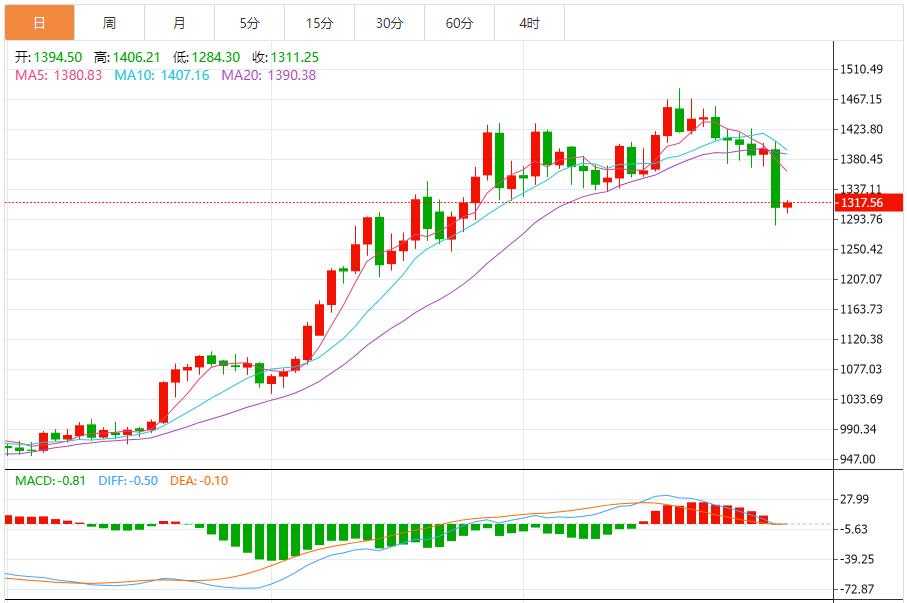The image size is (907, 603).
Task: Select the 月 (monthly) timeframe tab
Action: click(179, 22)
